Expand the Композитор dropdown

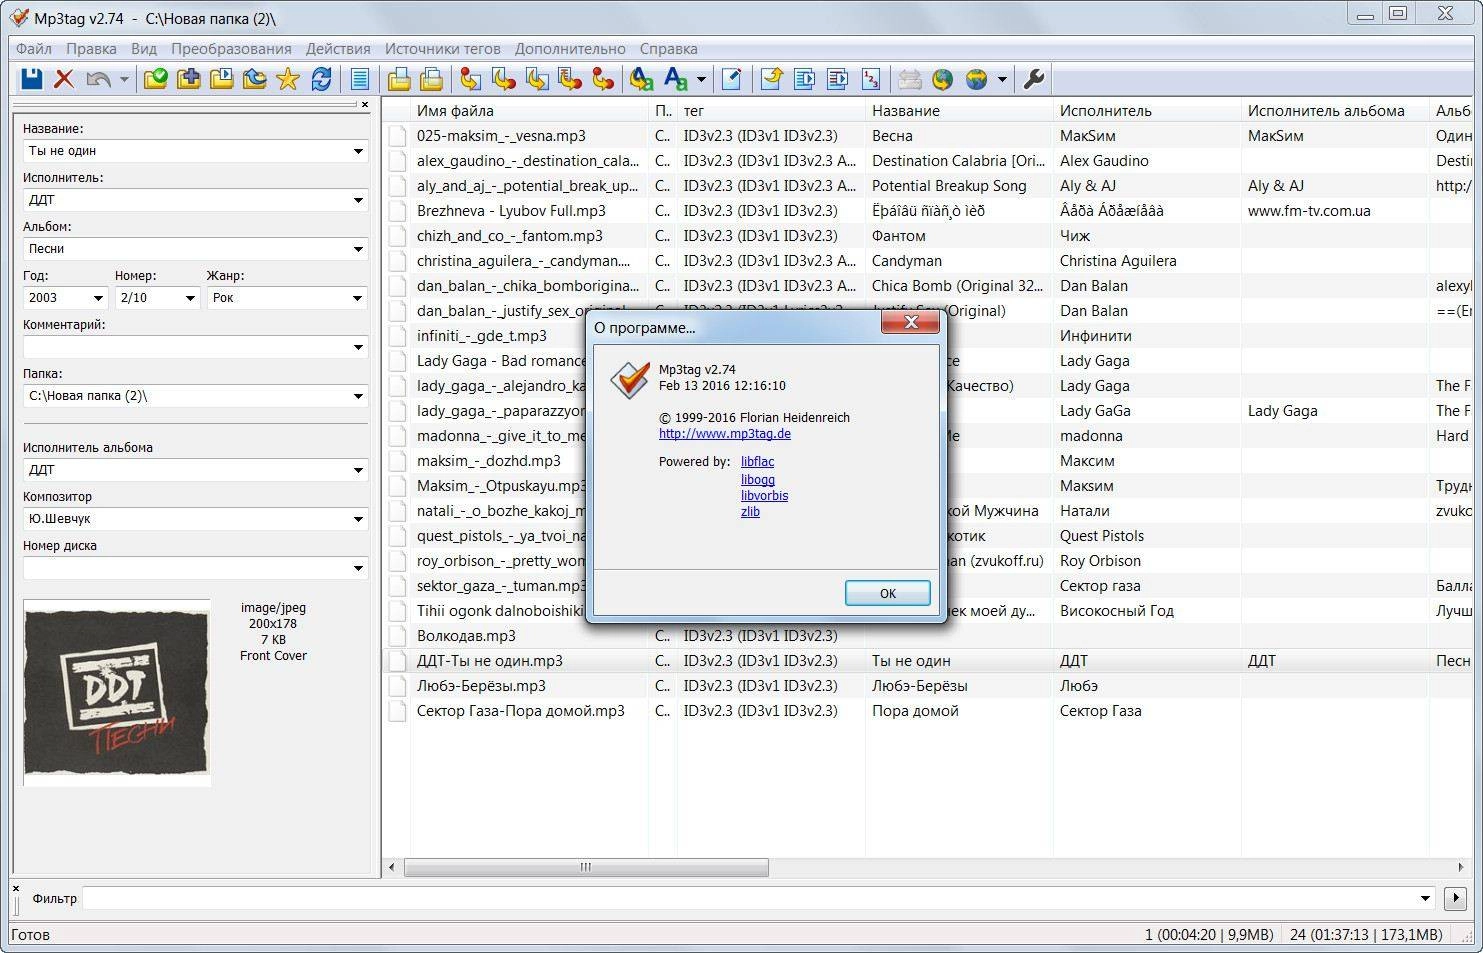point(358,519)
